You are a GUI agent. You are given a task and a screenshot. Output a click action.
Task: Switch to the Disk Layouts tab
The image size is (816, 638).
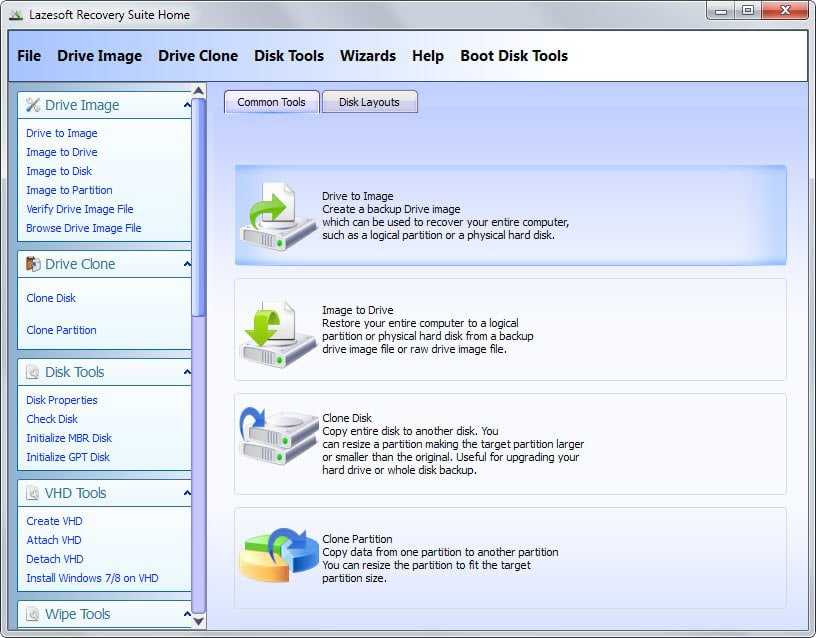click(369, 102)
